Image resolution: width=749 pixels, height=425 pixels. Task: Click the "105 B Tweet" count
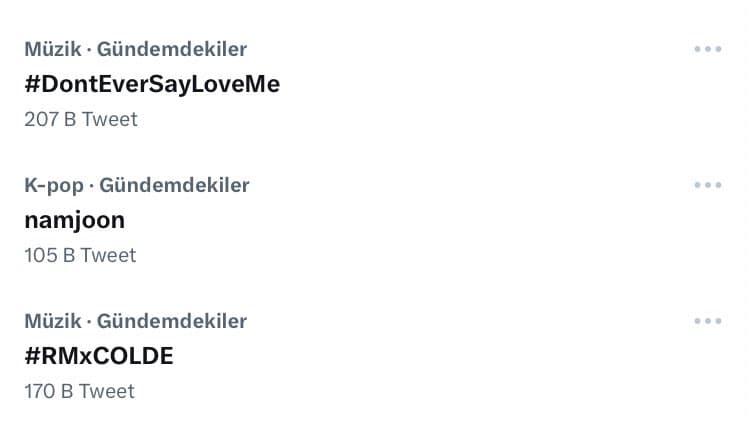(80, 255)
